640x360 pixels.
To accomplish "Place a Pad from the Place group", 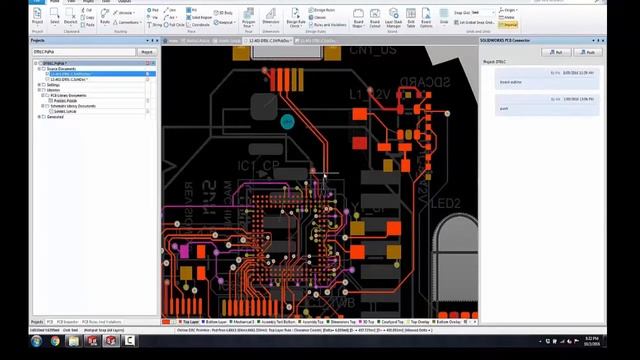I will coord(153,10).
